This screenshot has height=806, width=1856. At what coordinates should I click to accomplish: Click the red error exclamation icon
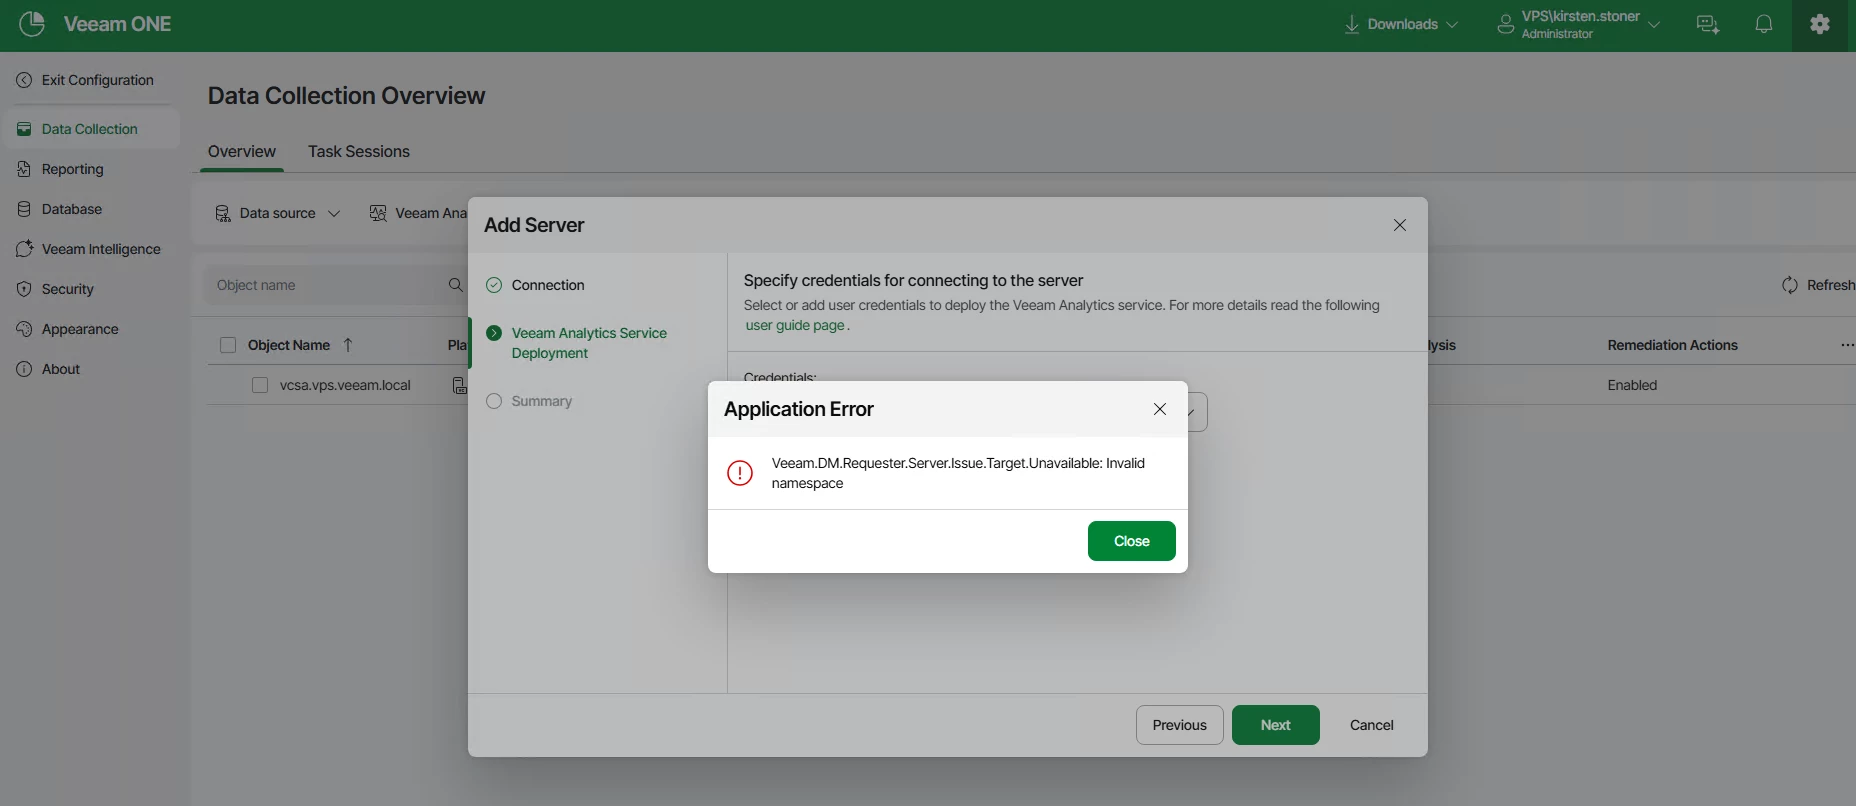(740, 473)
